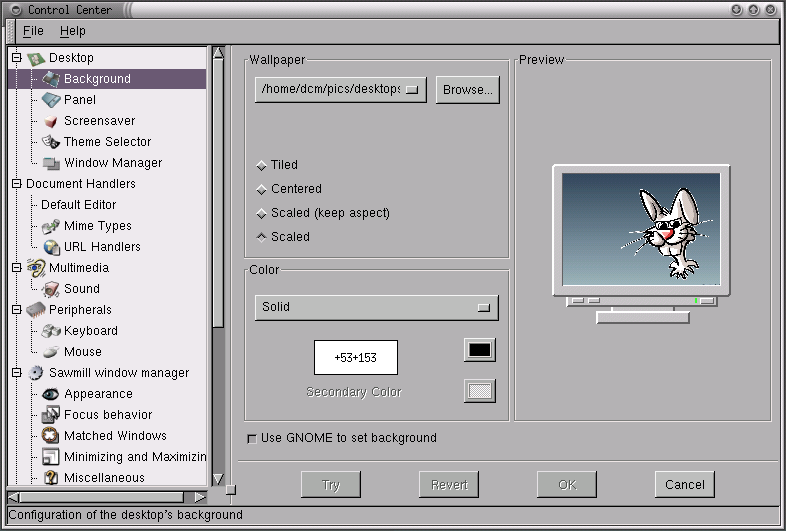Click the sidebar vertical scrollbar

(x=218, y=200)
